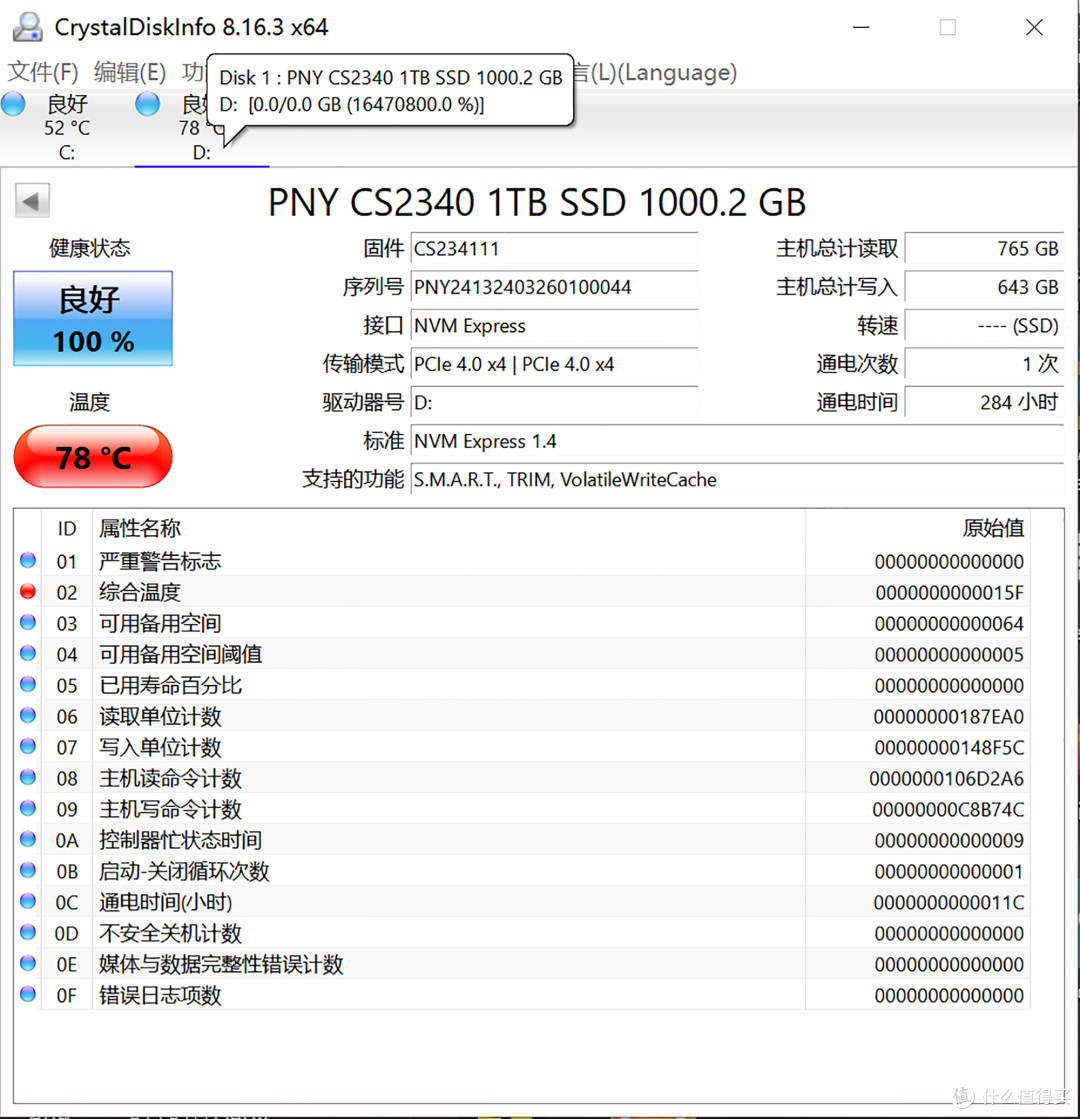
Task: Click the blue health circle above D: drive
Action: pos(147,103)
